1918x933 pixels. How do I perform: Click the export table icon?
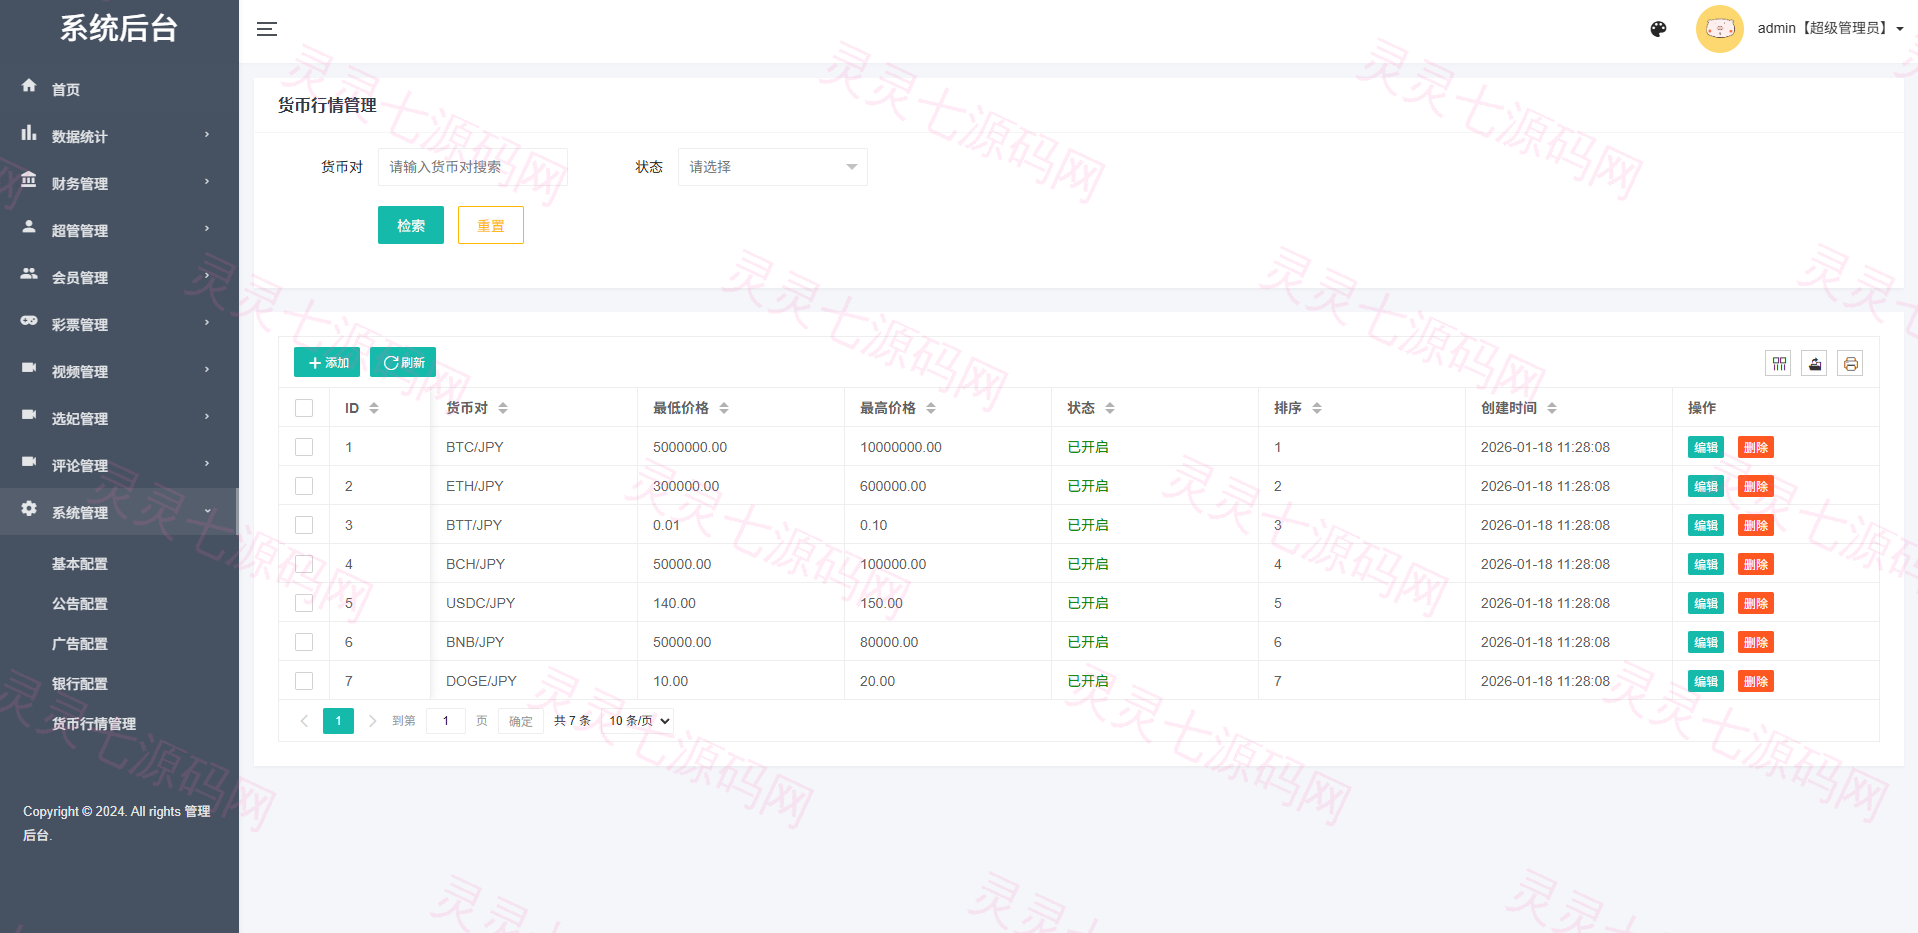1815,364
